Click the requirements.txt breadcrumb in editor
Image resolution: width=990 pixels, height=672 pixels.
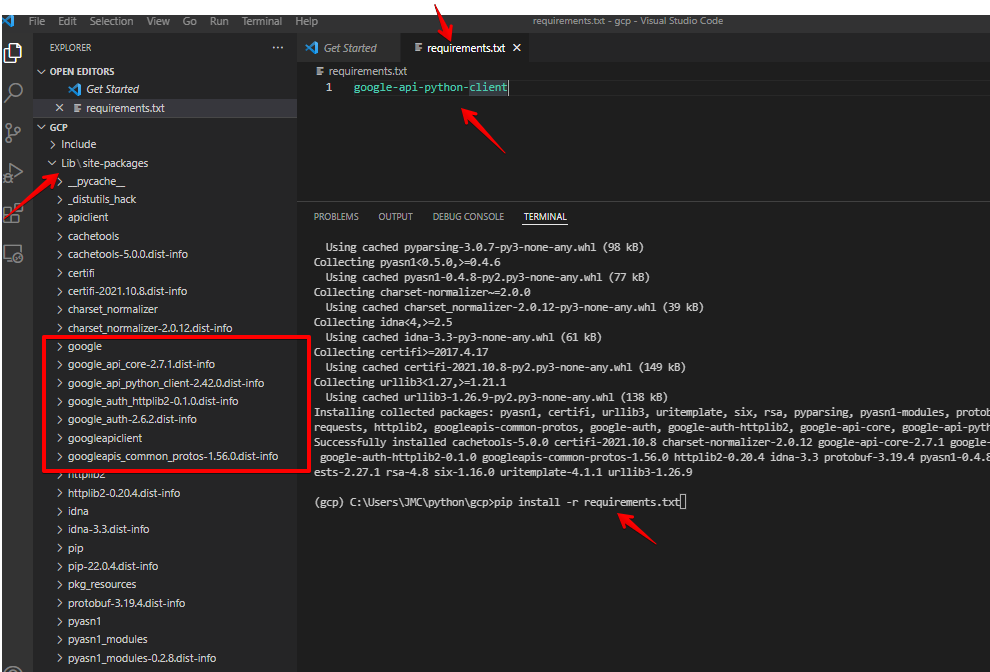coord(362,71)
